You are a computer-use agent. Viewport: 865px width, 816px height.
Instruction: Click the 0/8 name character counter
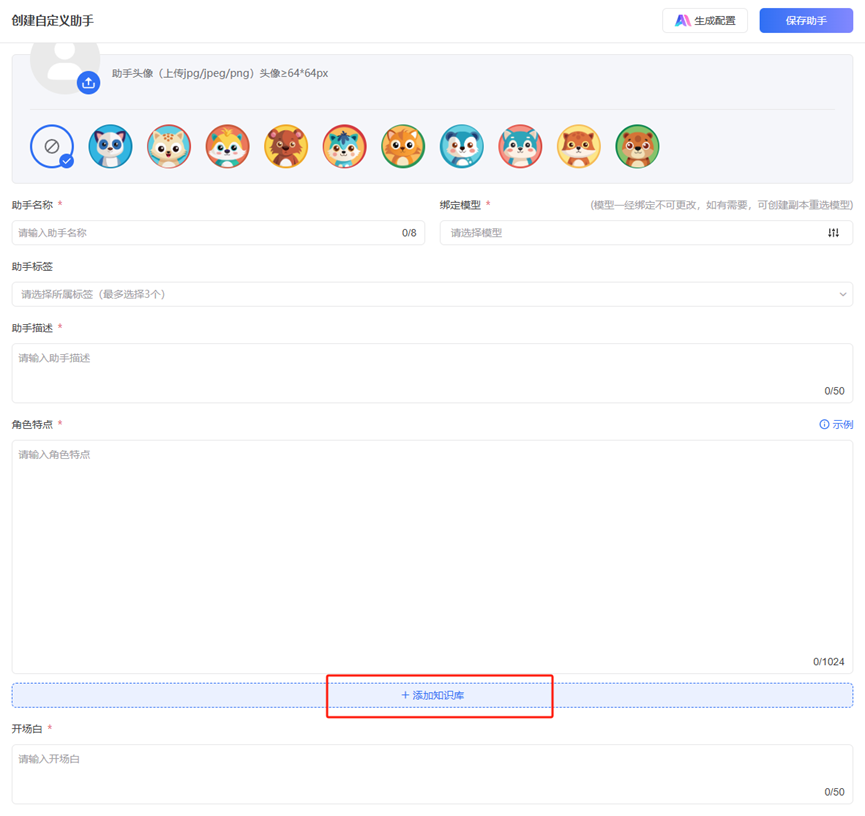(x=409, y=233)
